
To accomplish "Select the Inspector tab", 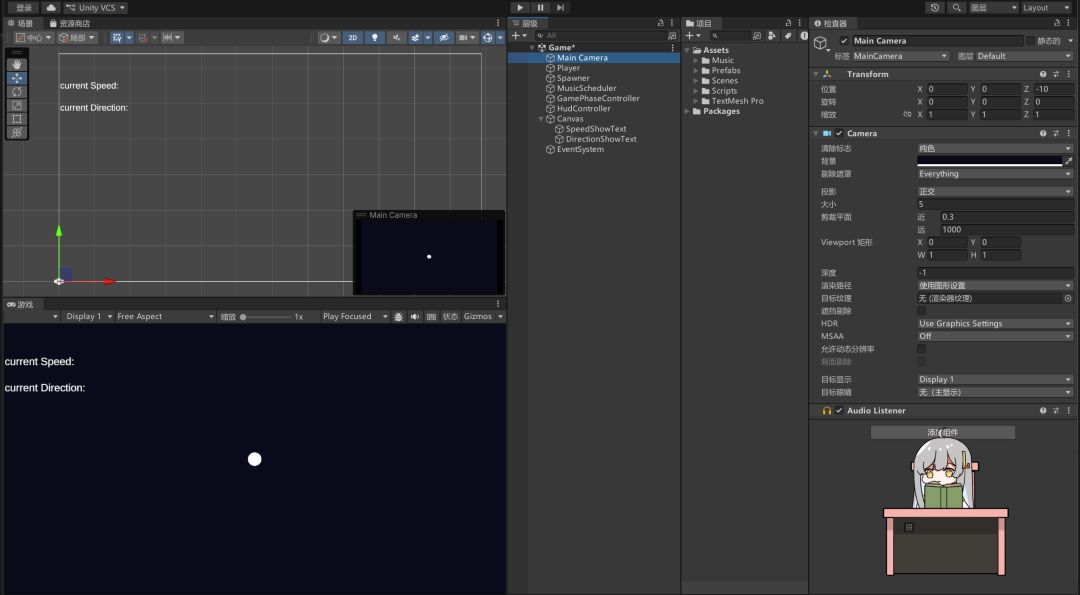I will click(x=831, y=23).
